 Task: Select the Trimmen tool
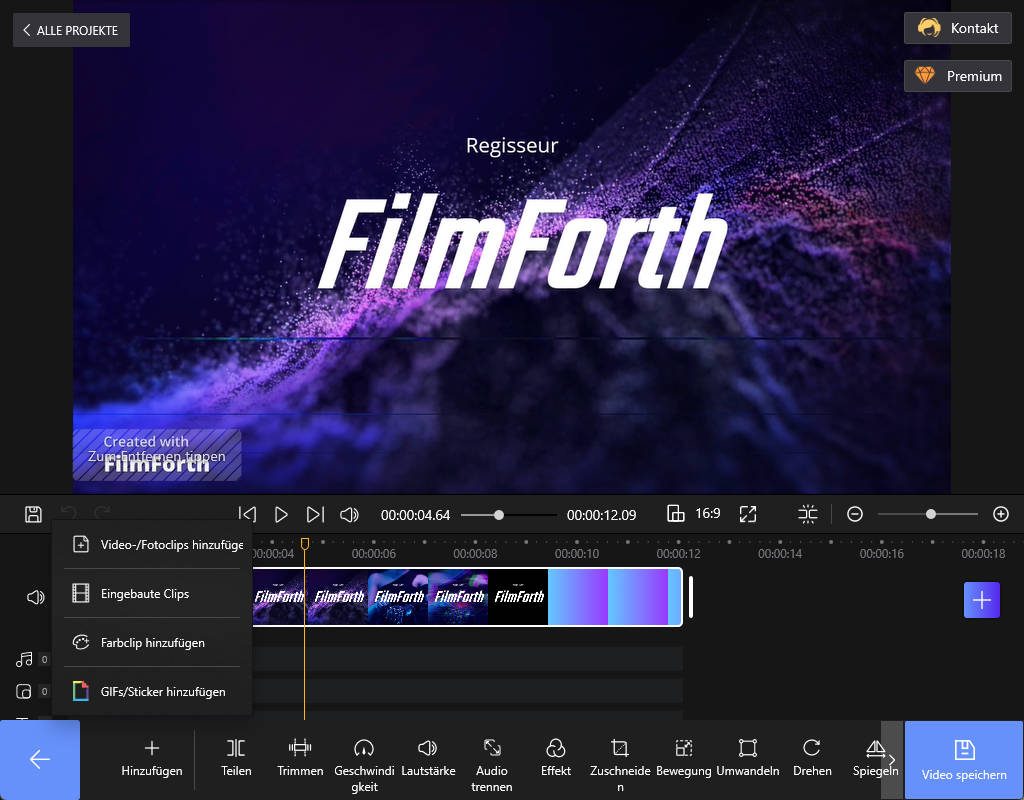[300, 758]
